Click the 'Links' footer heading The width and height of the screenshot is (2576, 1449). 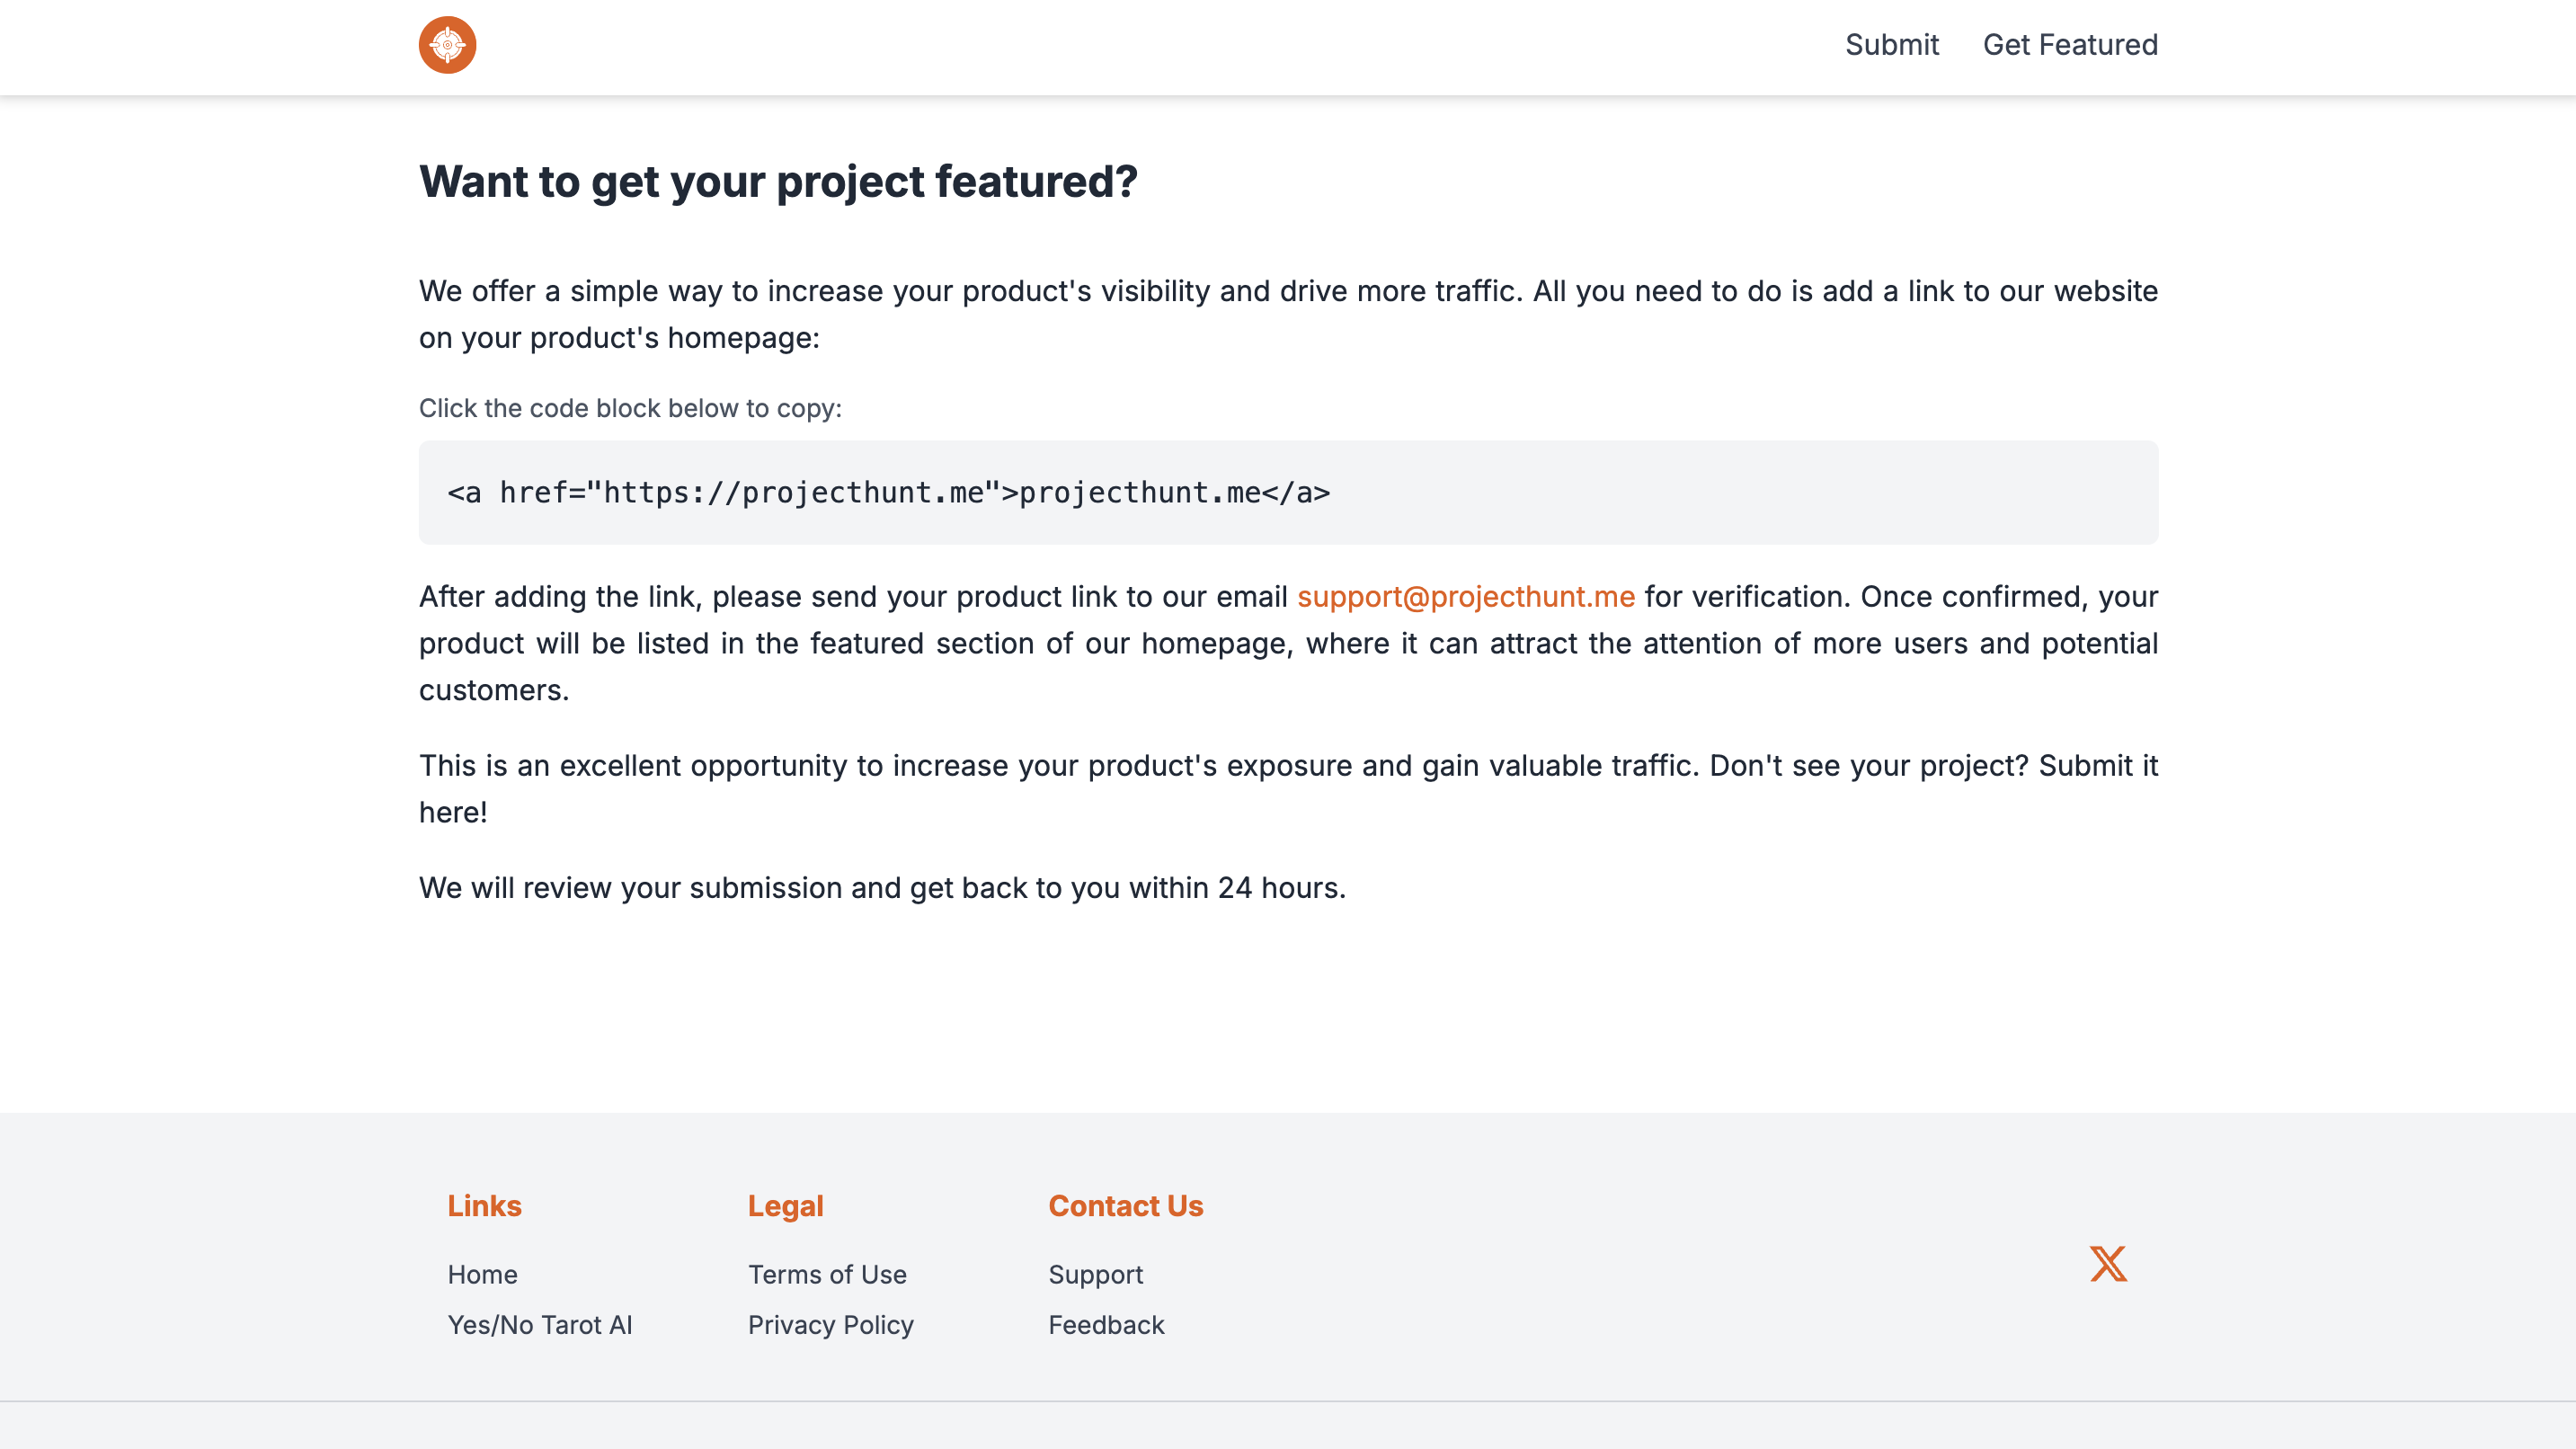(x=484, y=1206)
